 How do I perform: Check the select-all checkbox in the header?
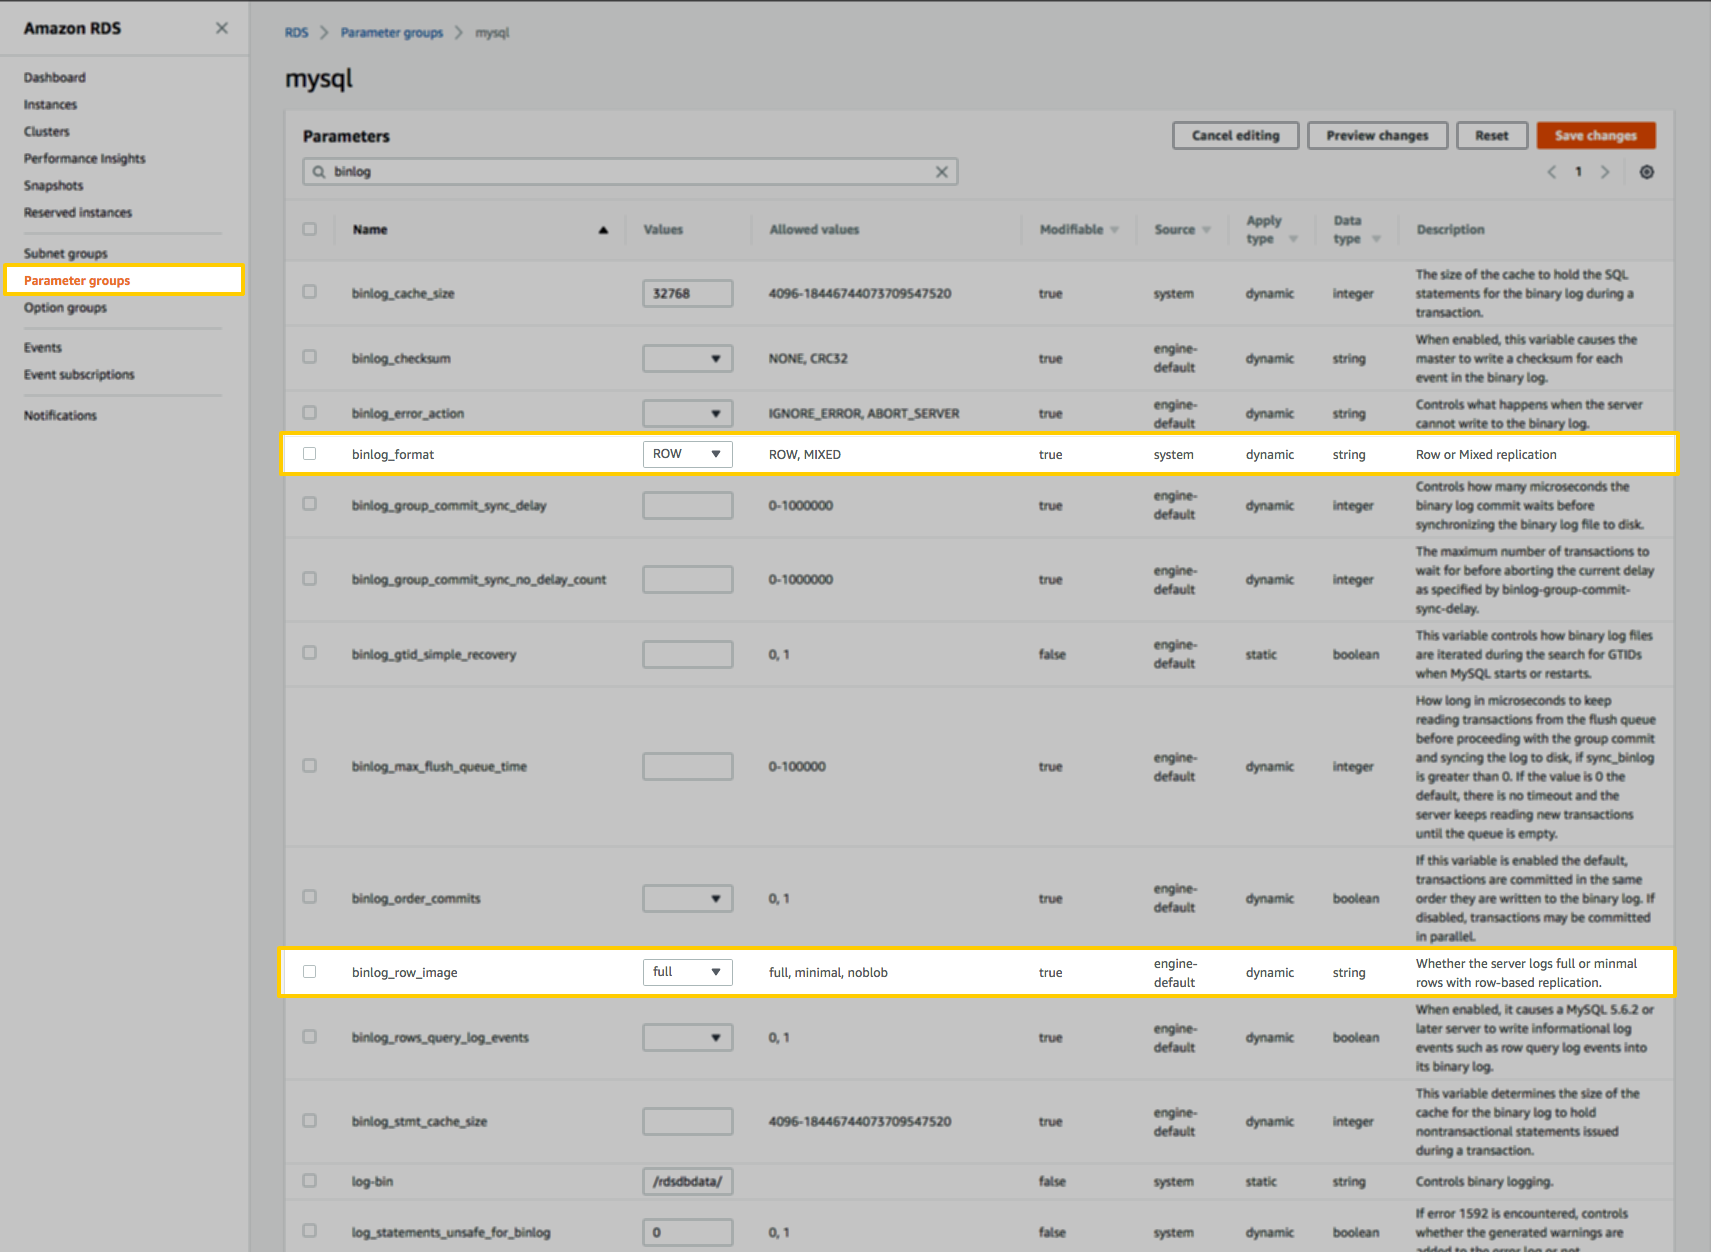click(310, 229)
